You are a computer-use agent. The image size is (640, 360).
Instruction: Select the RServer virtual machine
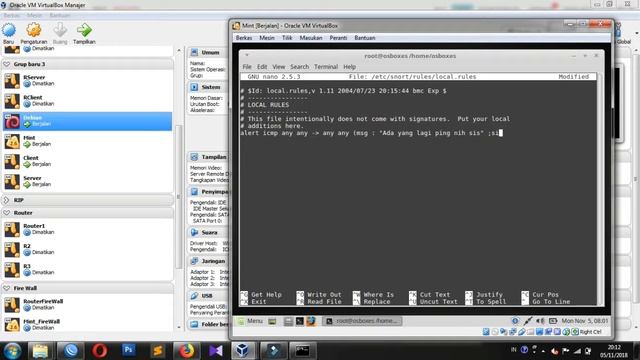(x=87, y=81)
